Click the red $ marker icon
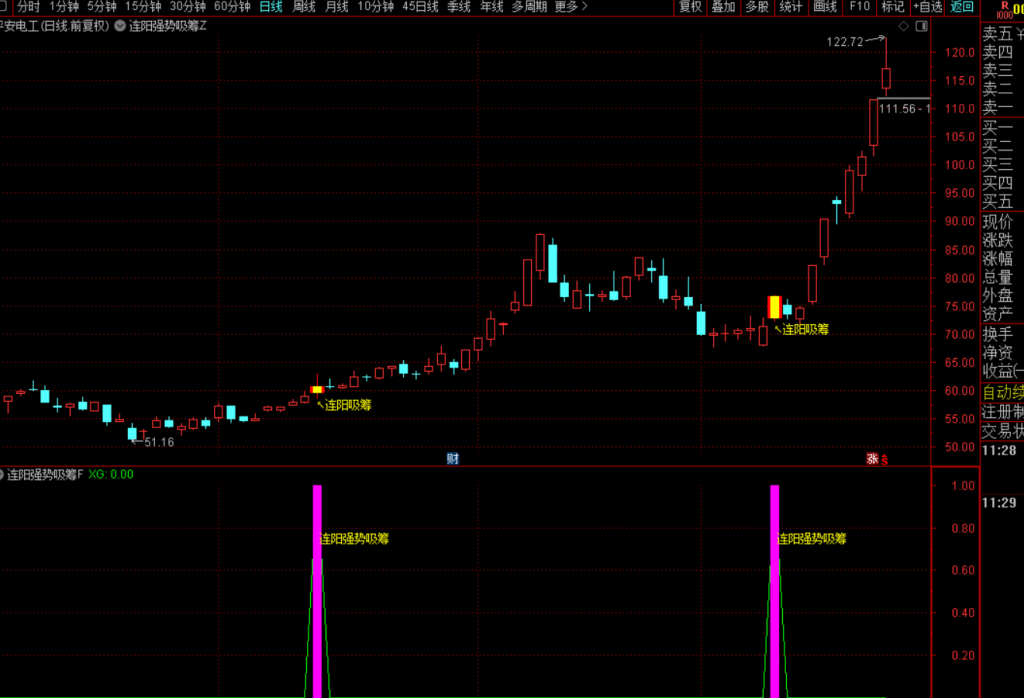Viewport: 1024px width, 698px height. (x=884, y=460)
